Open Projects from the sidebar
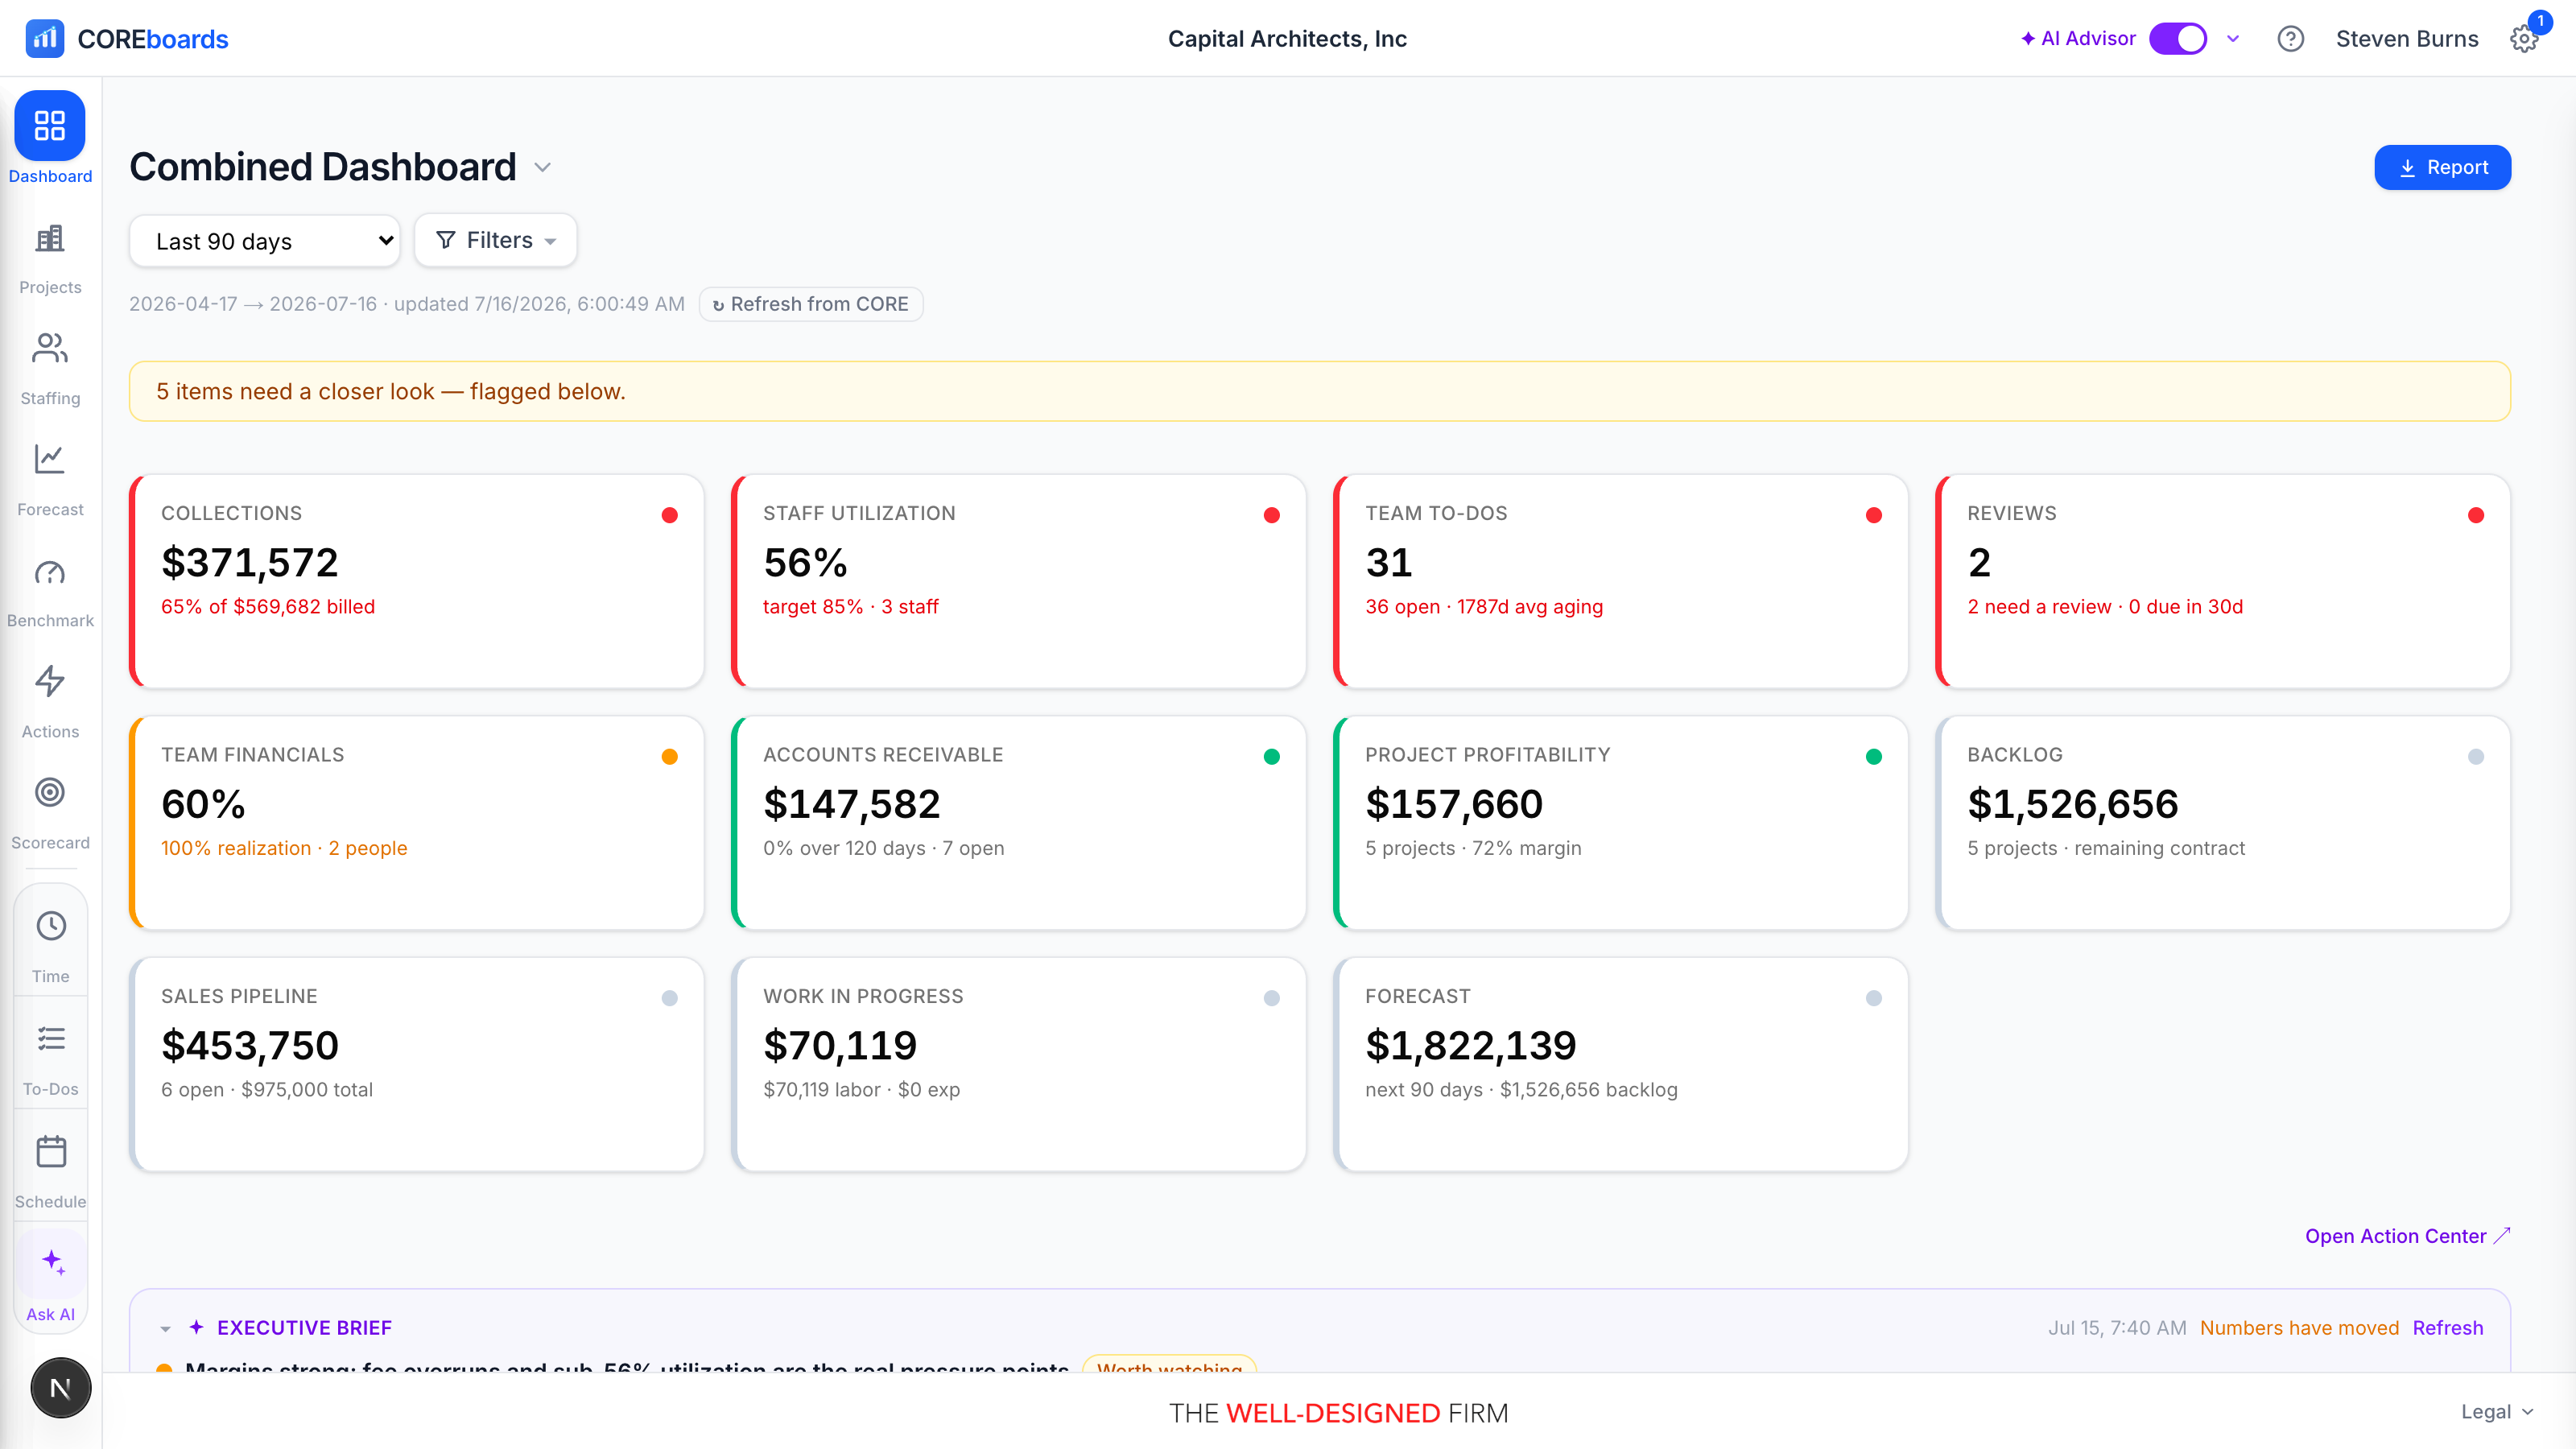The height and width of the screenshot is (1449, 2576). coord(50,239)
